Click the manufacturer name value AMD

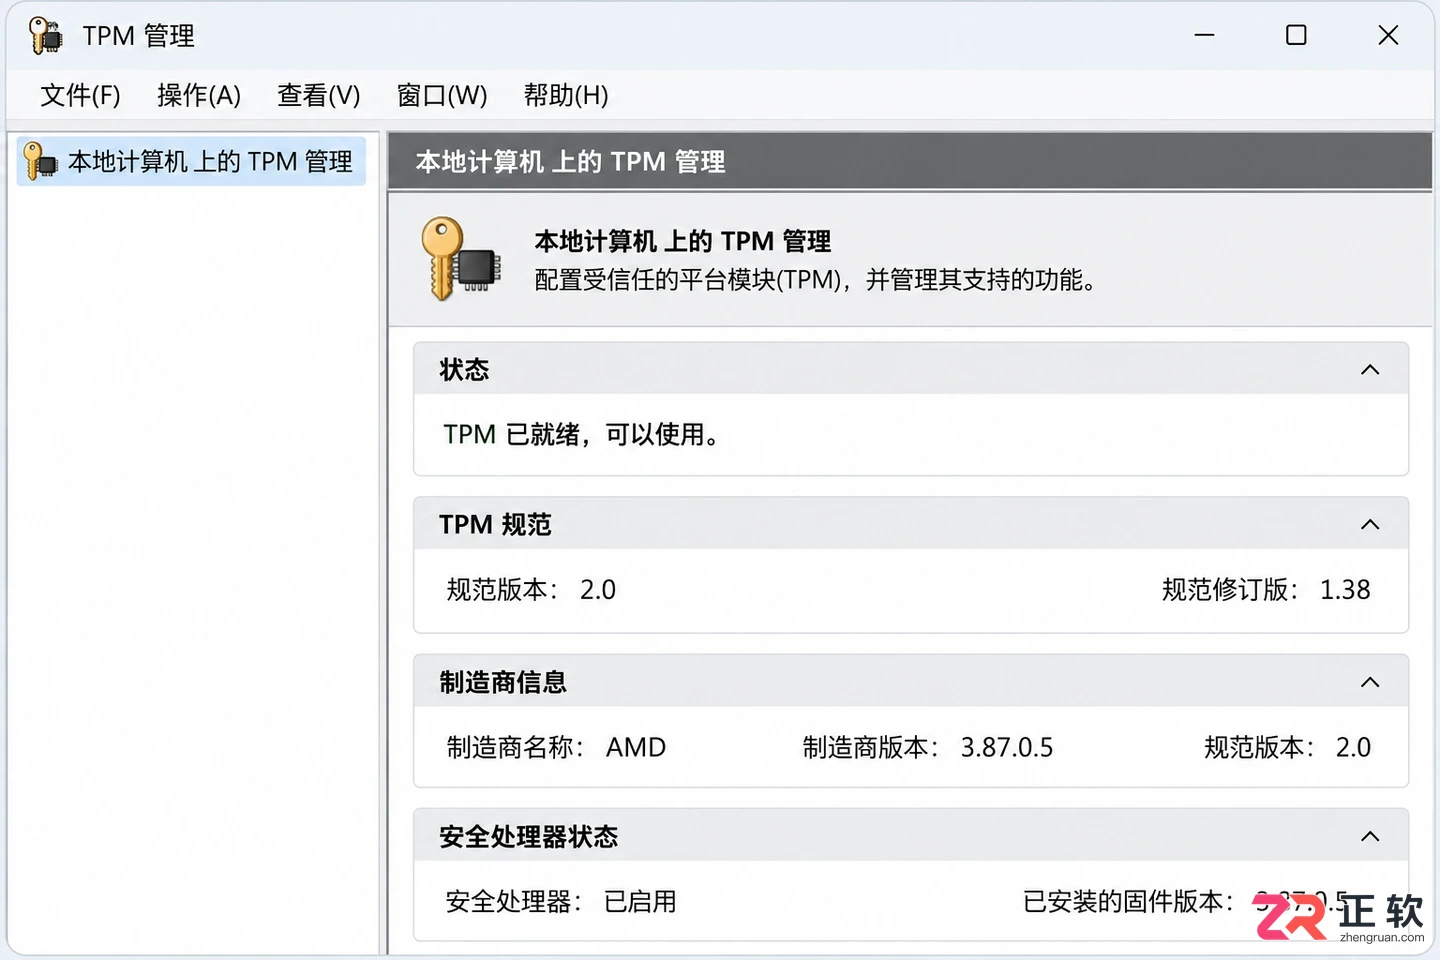(x=636, y=748)
